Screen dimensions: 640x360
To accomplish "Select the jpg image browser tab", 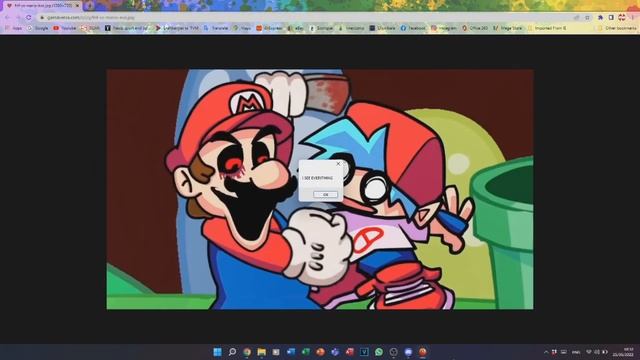I will [x=41, y=6].
